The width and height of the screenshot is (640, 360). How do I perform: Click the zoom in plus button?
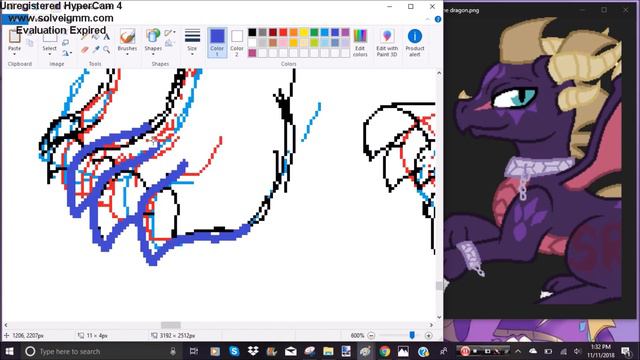tap(429, 336)
